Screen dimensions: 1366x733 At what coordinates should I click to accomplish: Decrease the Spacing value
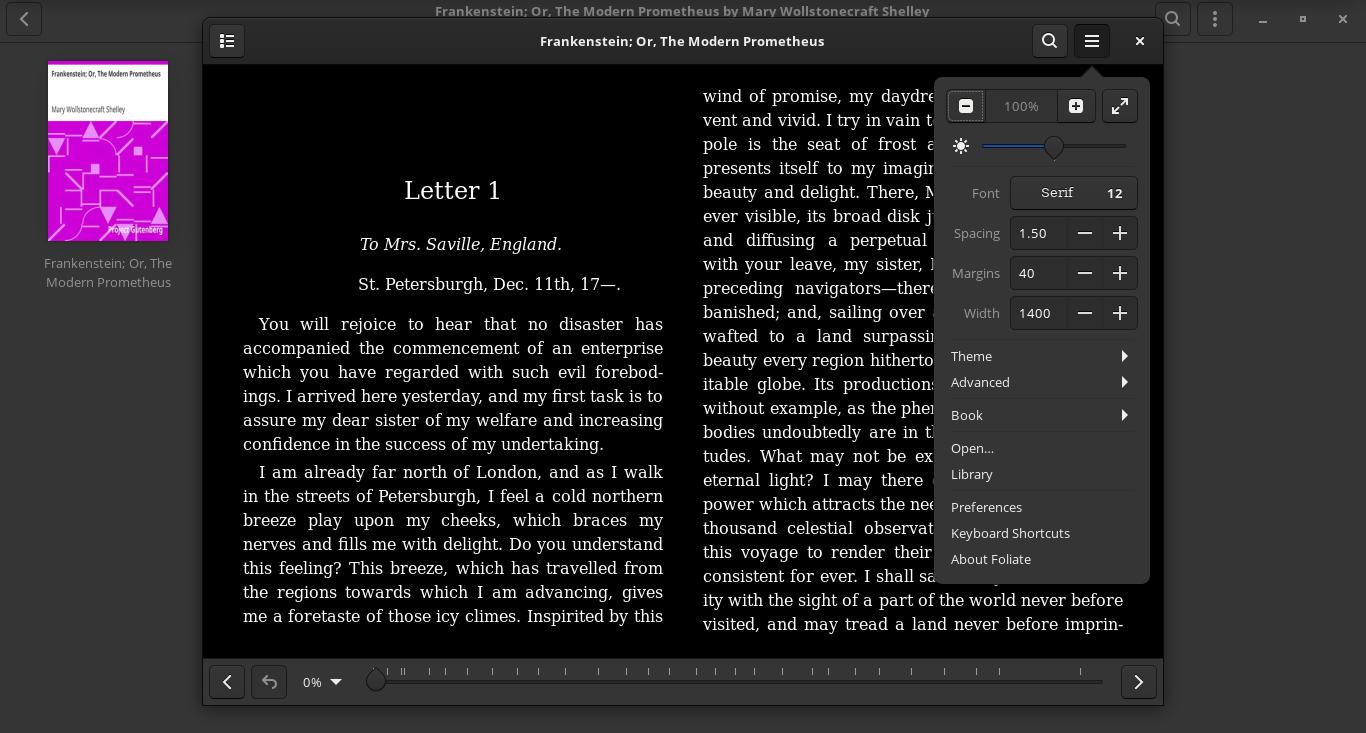(x=1084, y=233)
